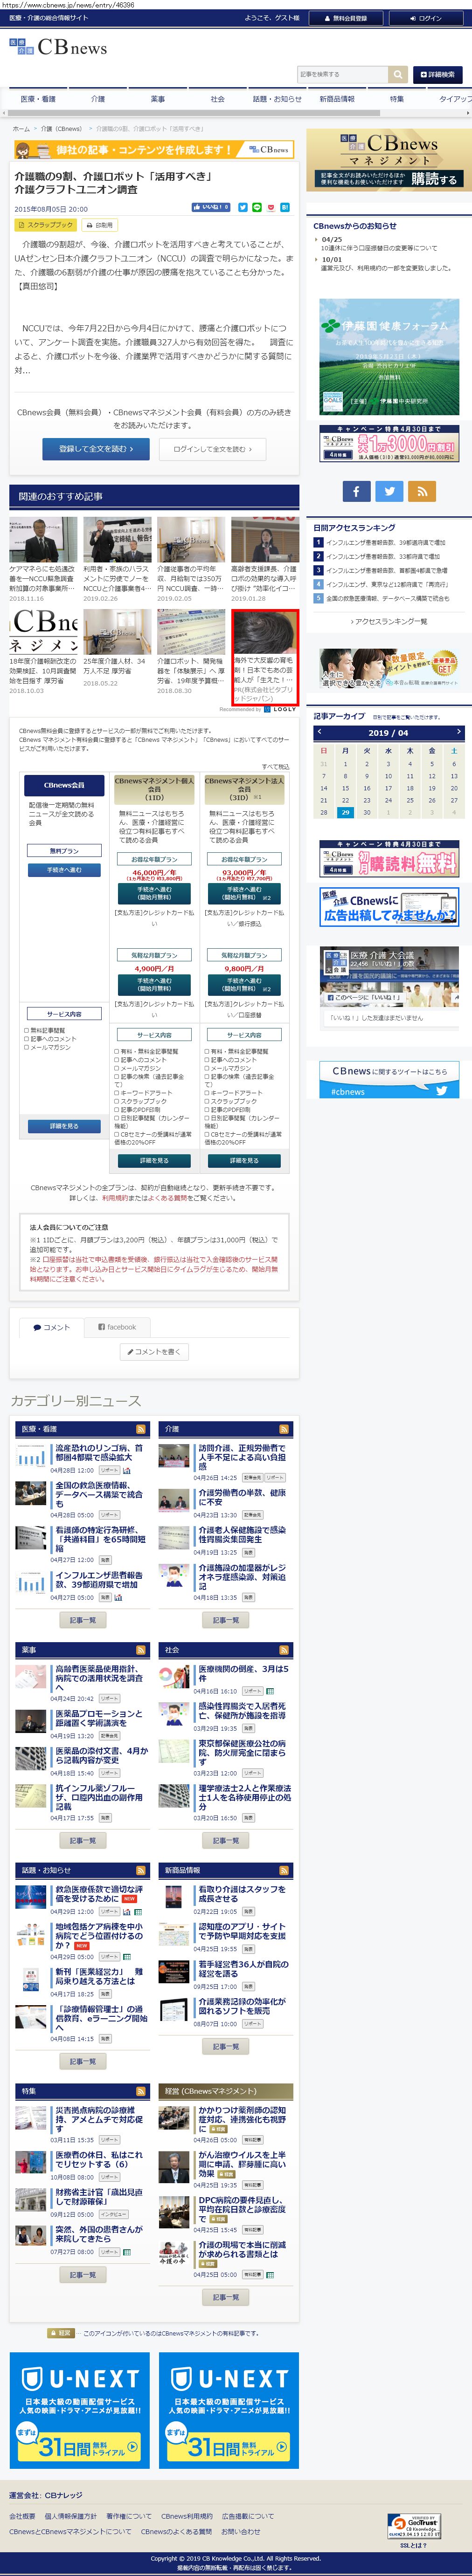This screenshot has height=2576, width=472.
Task: Click ログインして全文を読む button
Action: pos(212,449)
